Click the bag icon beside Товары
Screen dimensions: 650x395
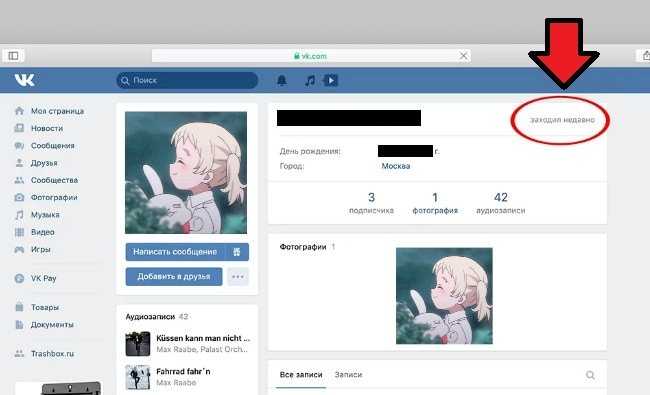(19, 307)
